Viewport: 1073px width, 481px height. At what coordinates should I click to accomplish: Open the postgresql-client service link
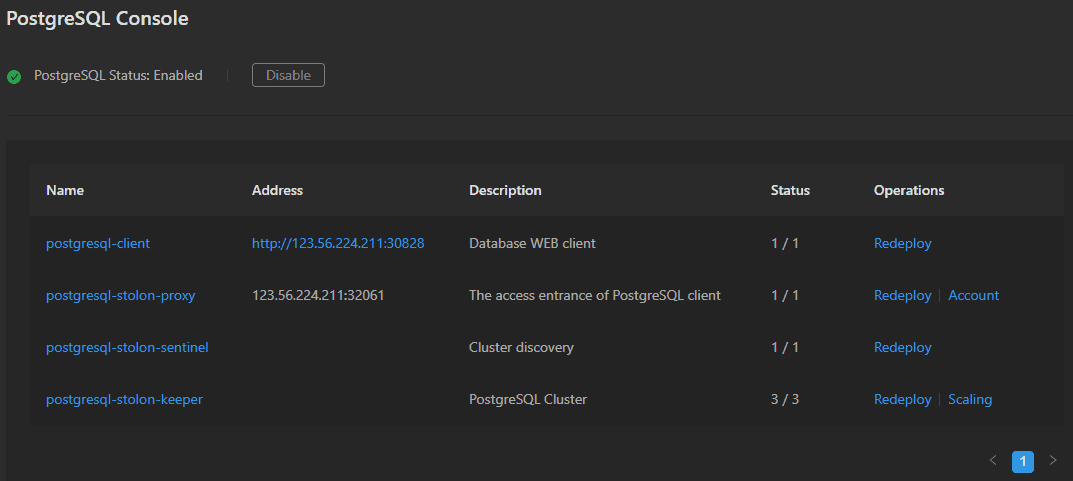(98, 243)
